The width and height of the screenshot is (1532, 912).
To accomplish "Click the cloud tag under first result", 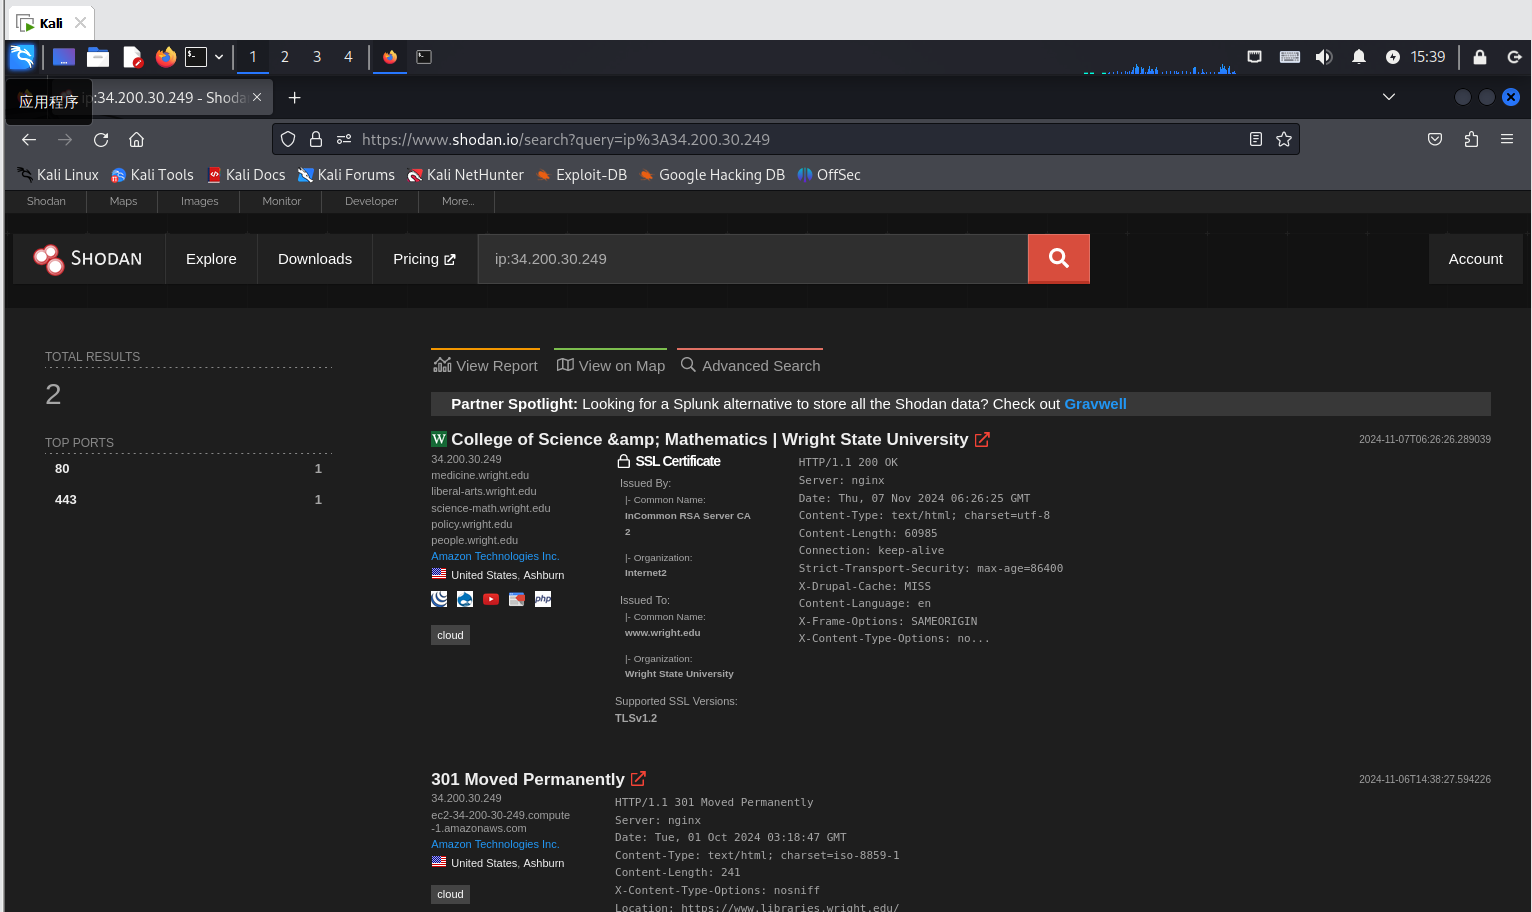I will pos(450,635).
